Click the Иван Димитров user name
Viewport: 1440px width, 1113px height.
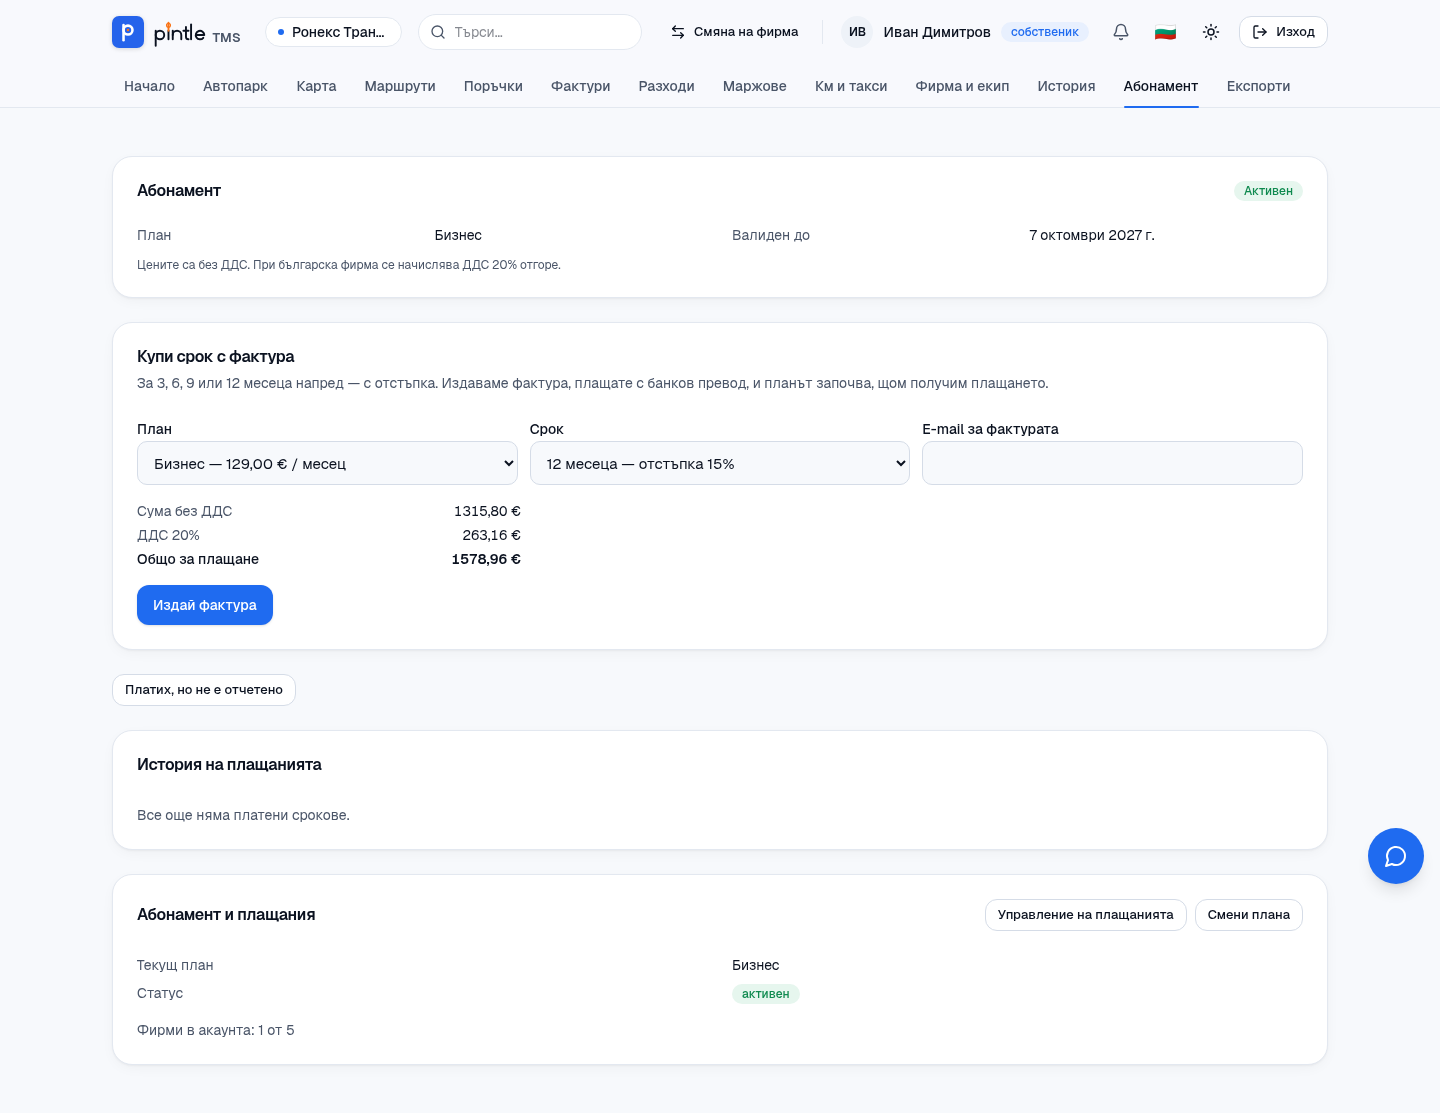[x=937, y=32]
